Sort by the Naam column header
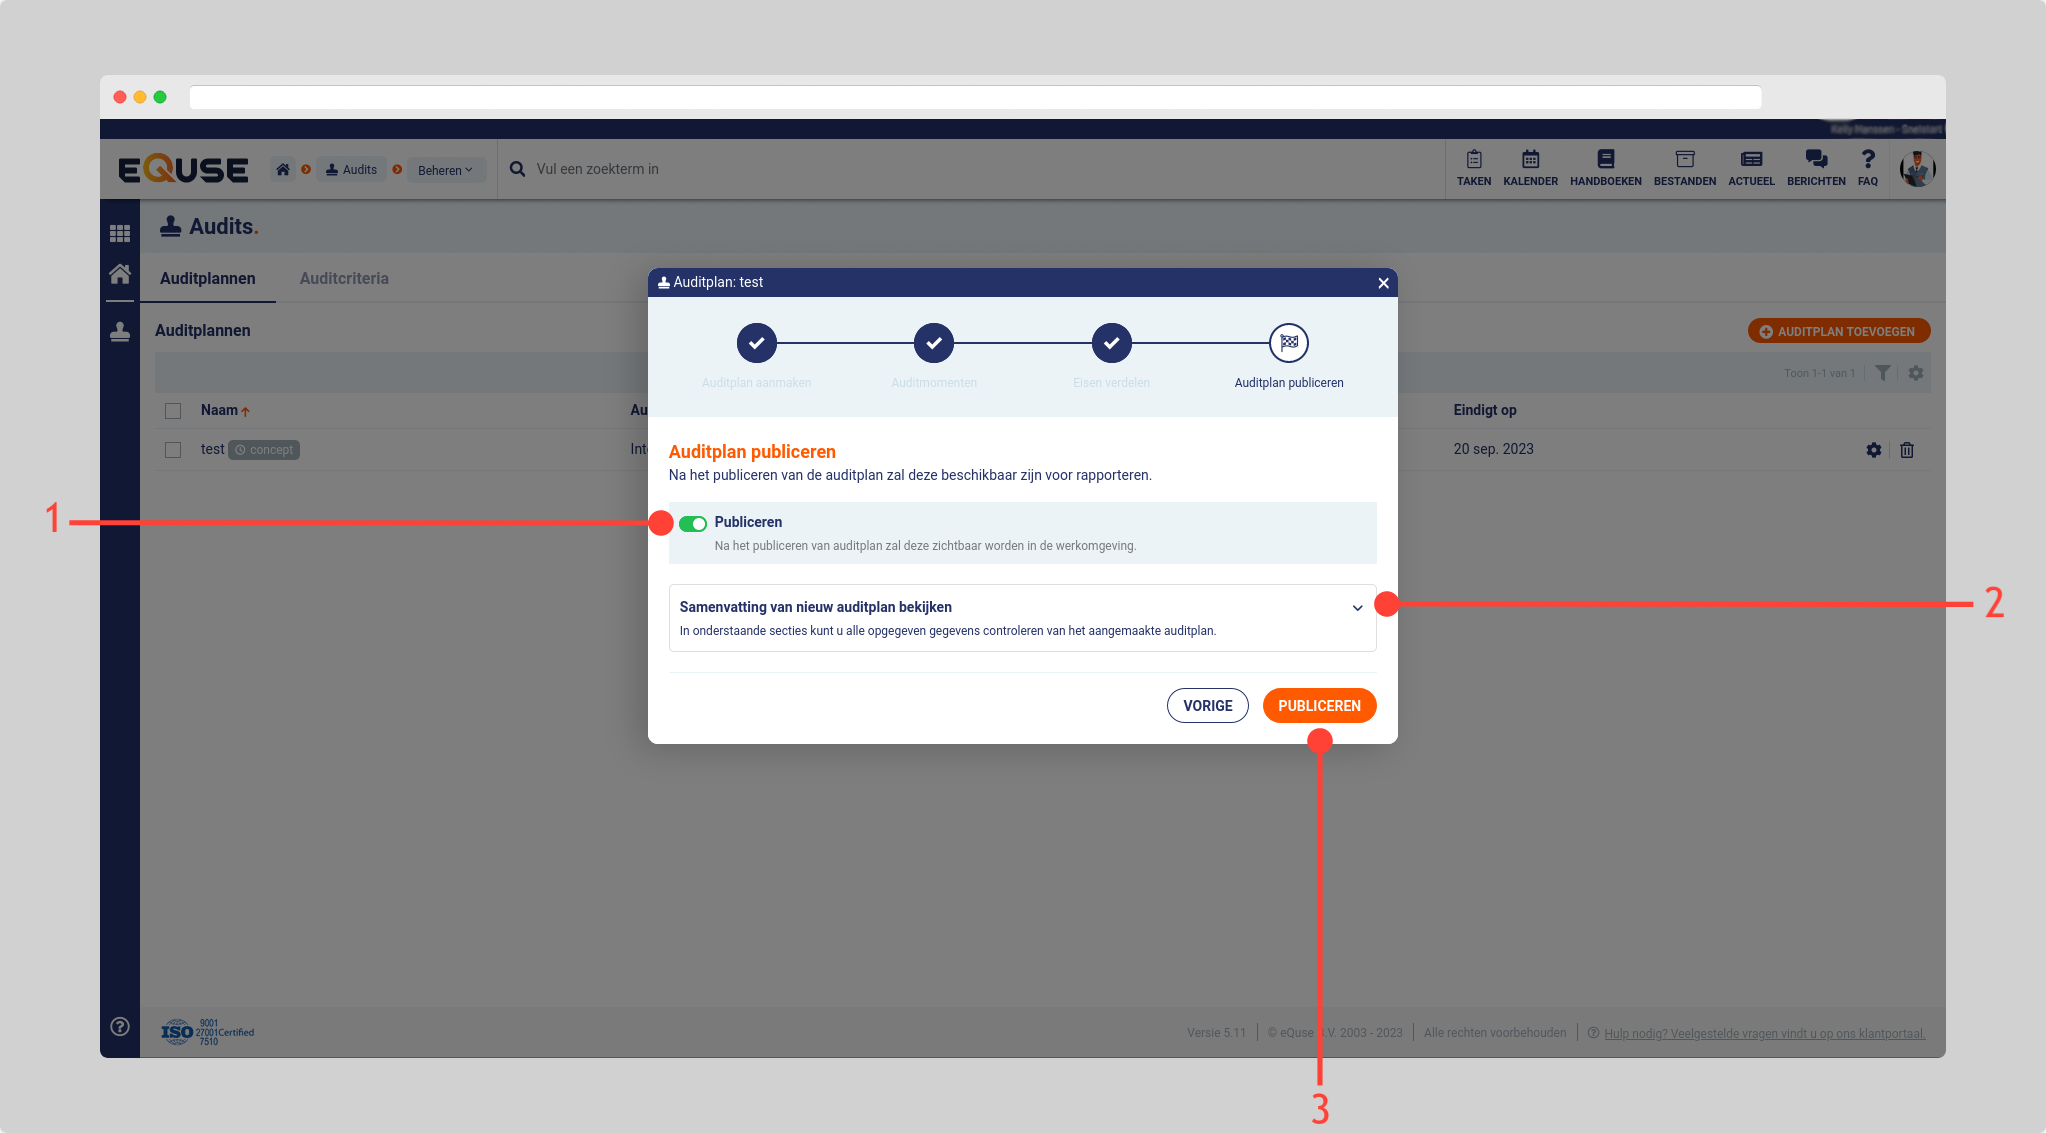 tap(225, 410)
